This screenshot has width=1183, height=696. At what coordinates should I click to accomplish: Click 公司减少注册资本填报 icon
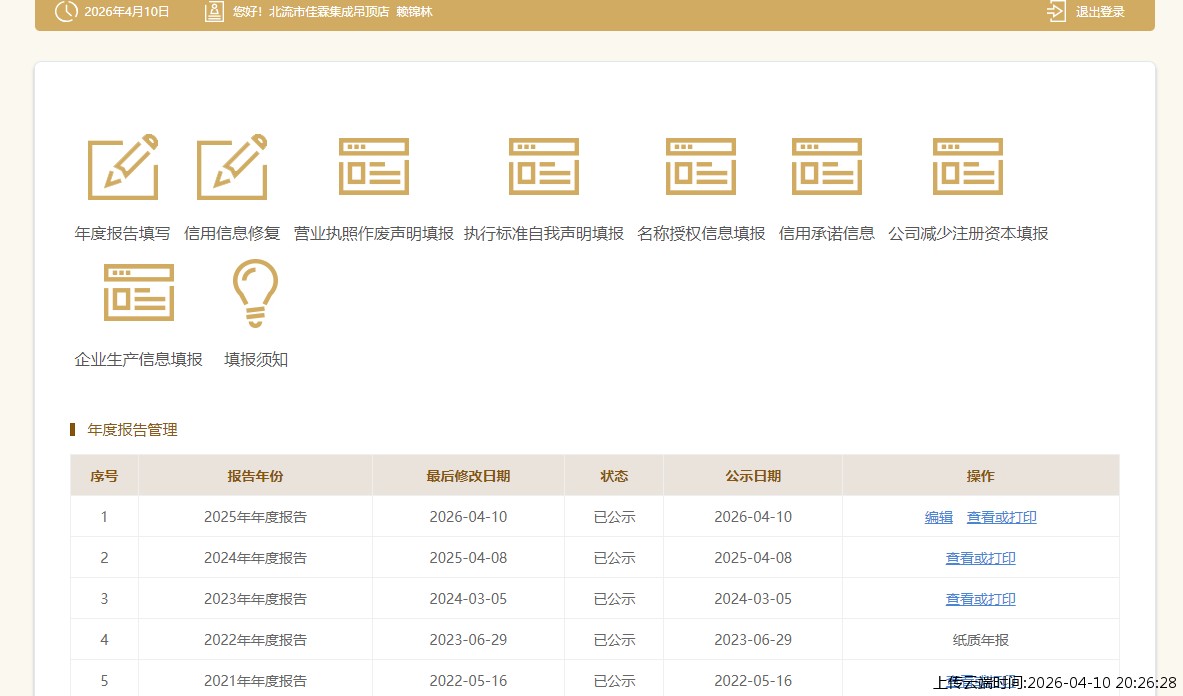coord(968,166)
